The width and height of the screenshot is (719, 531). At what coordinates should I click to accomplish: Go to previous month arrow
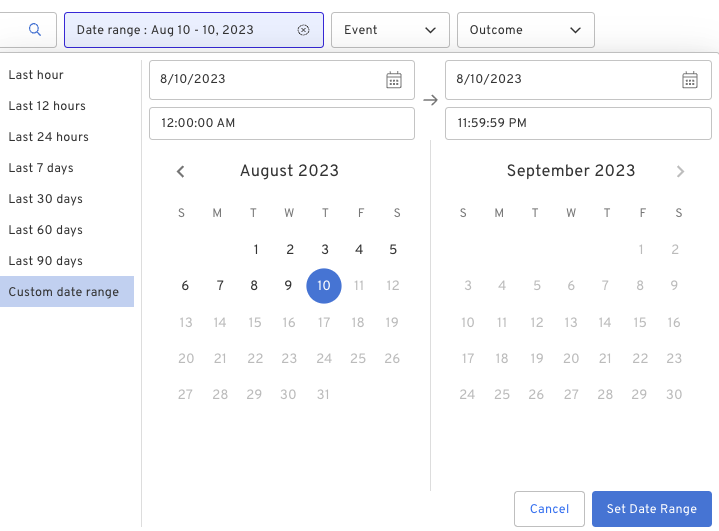(181, 171)
